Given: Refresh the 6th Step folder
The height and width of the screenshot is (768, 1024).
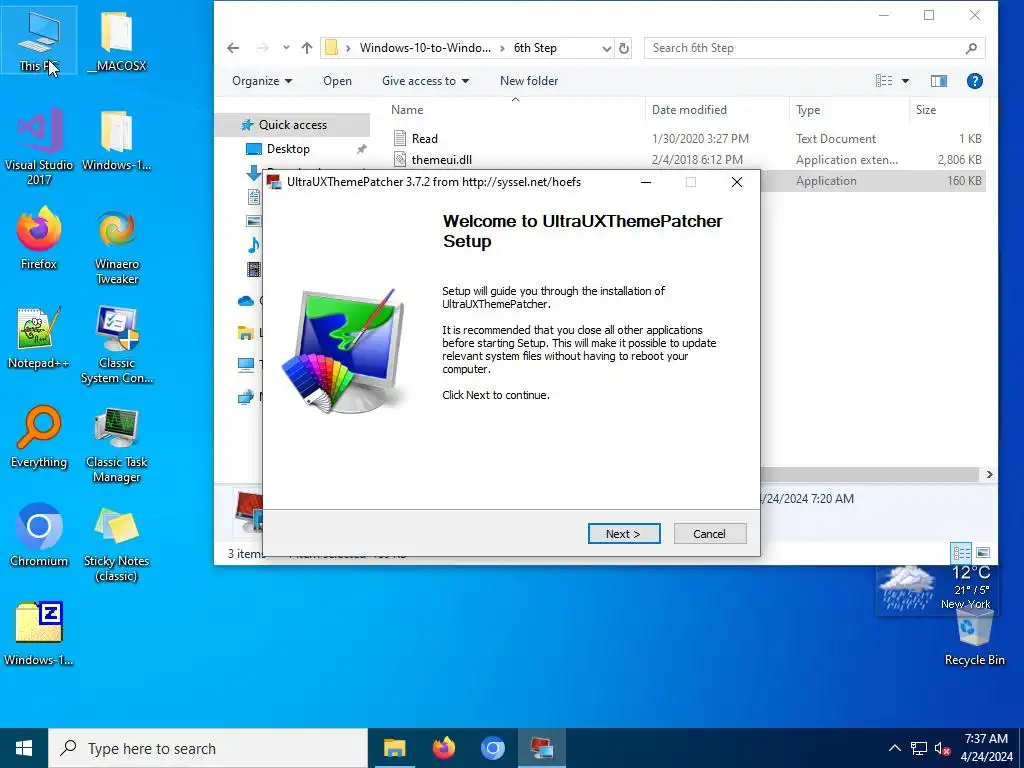Looking at the screenshot, I should point(624,48).
